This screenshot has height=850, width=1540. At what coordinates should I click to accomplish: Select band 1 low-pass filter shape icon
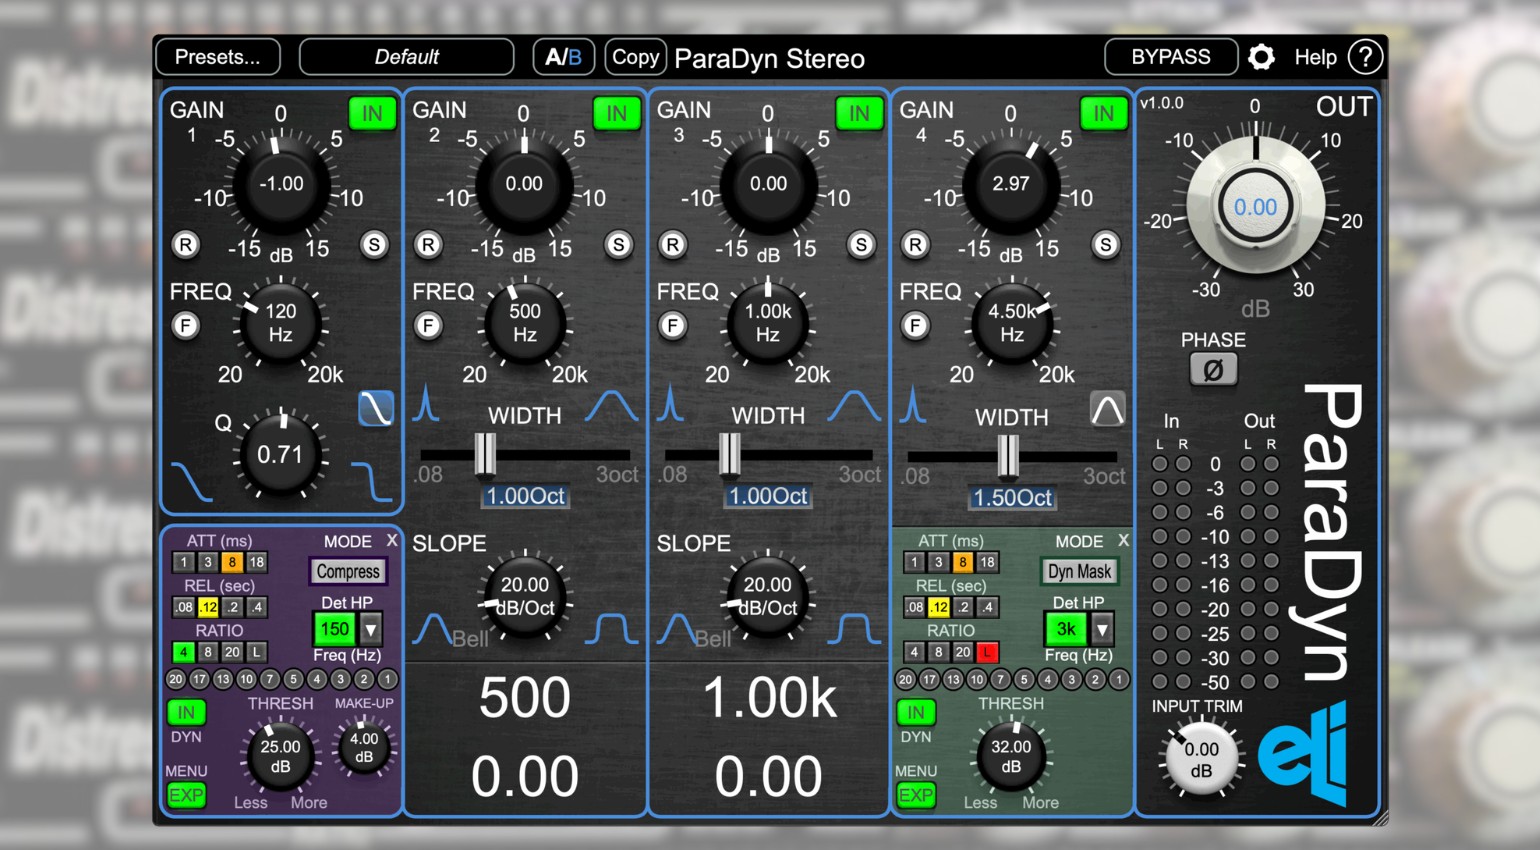click(376, 408)
